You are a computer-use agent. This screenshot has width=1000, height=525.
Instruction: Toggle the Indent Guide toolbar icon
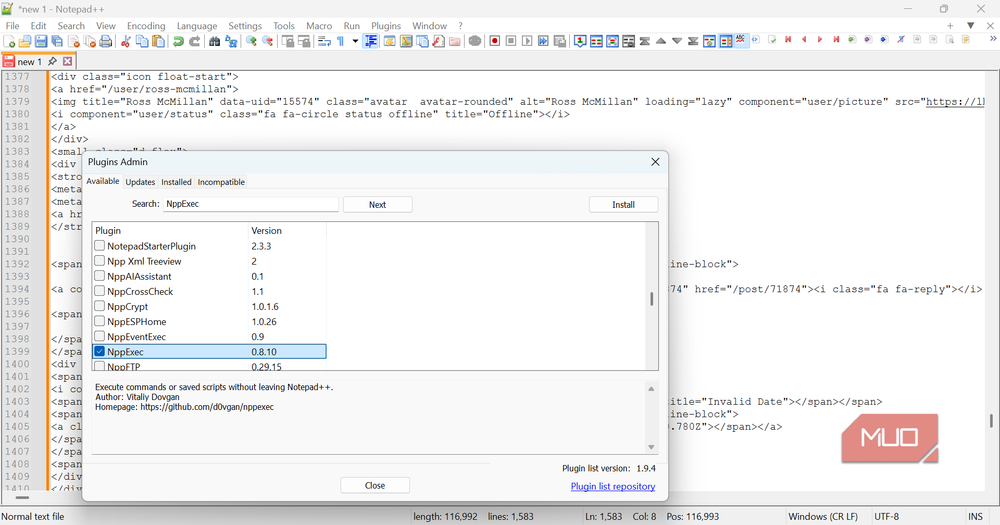point(371,41)
